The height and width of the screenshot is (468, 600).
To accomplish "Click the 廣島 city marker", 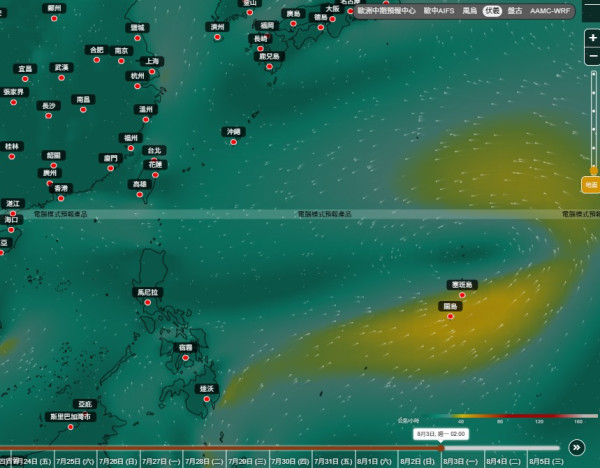I will tap(293, 24).
